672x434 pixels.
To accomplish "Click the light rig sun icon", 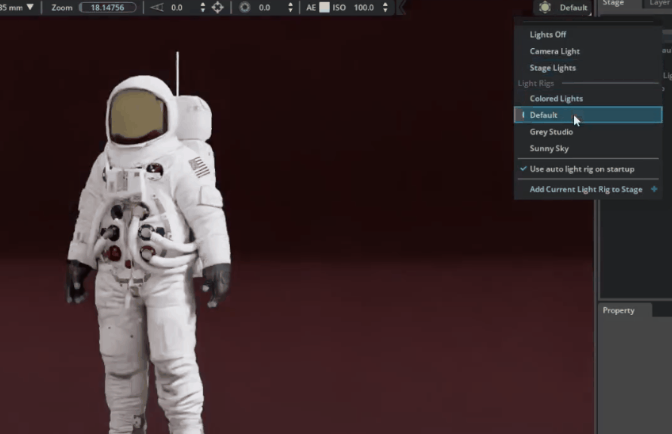I will (543, 7).
